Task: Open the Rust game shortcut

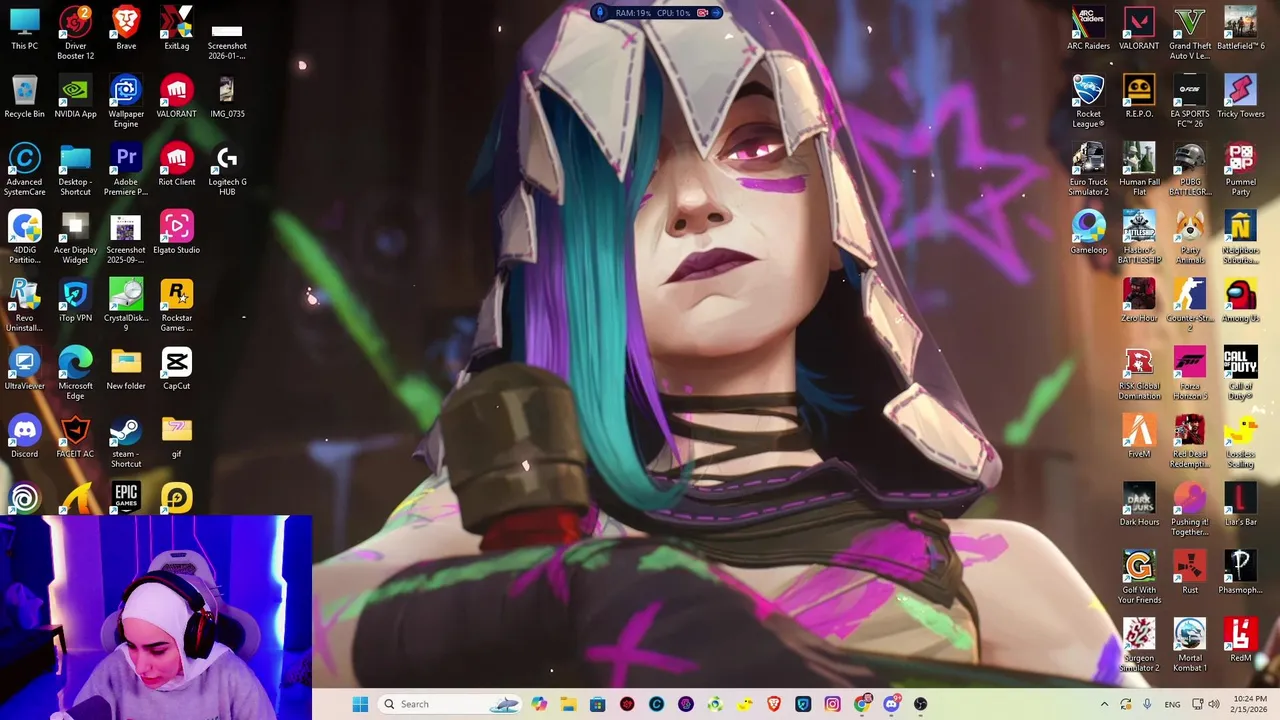Action: tap(1190, 572)
